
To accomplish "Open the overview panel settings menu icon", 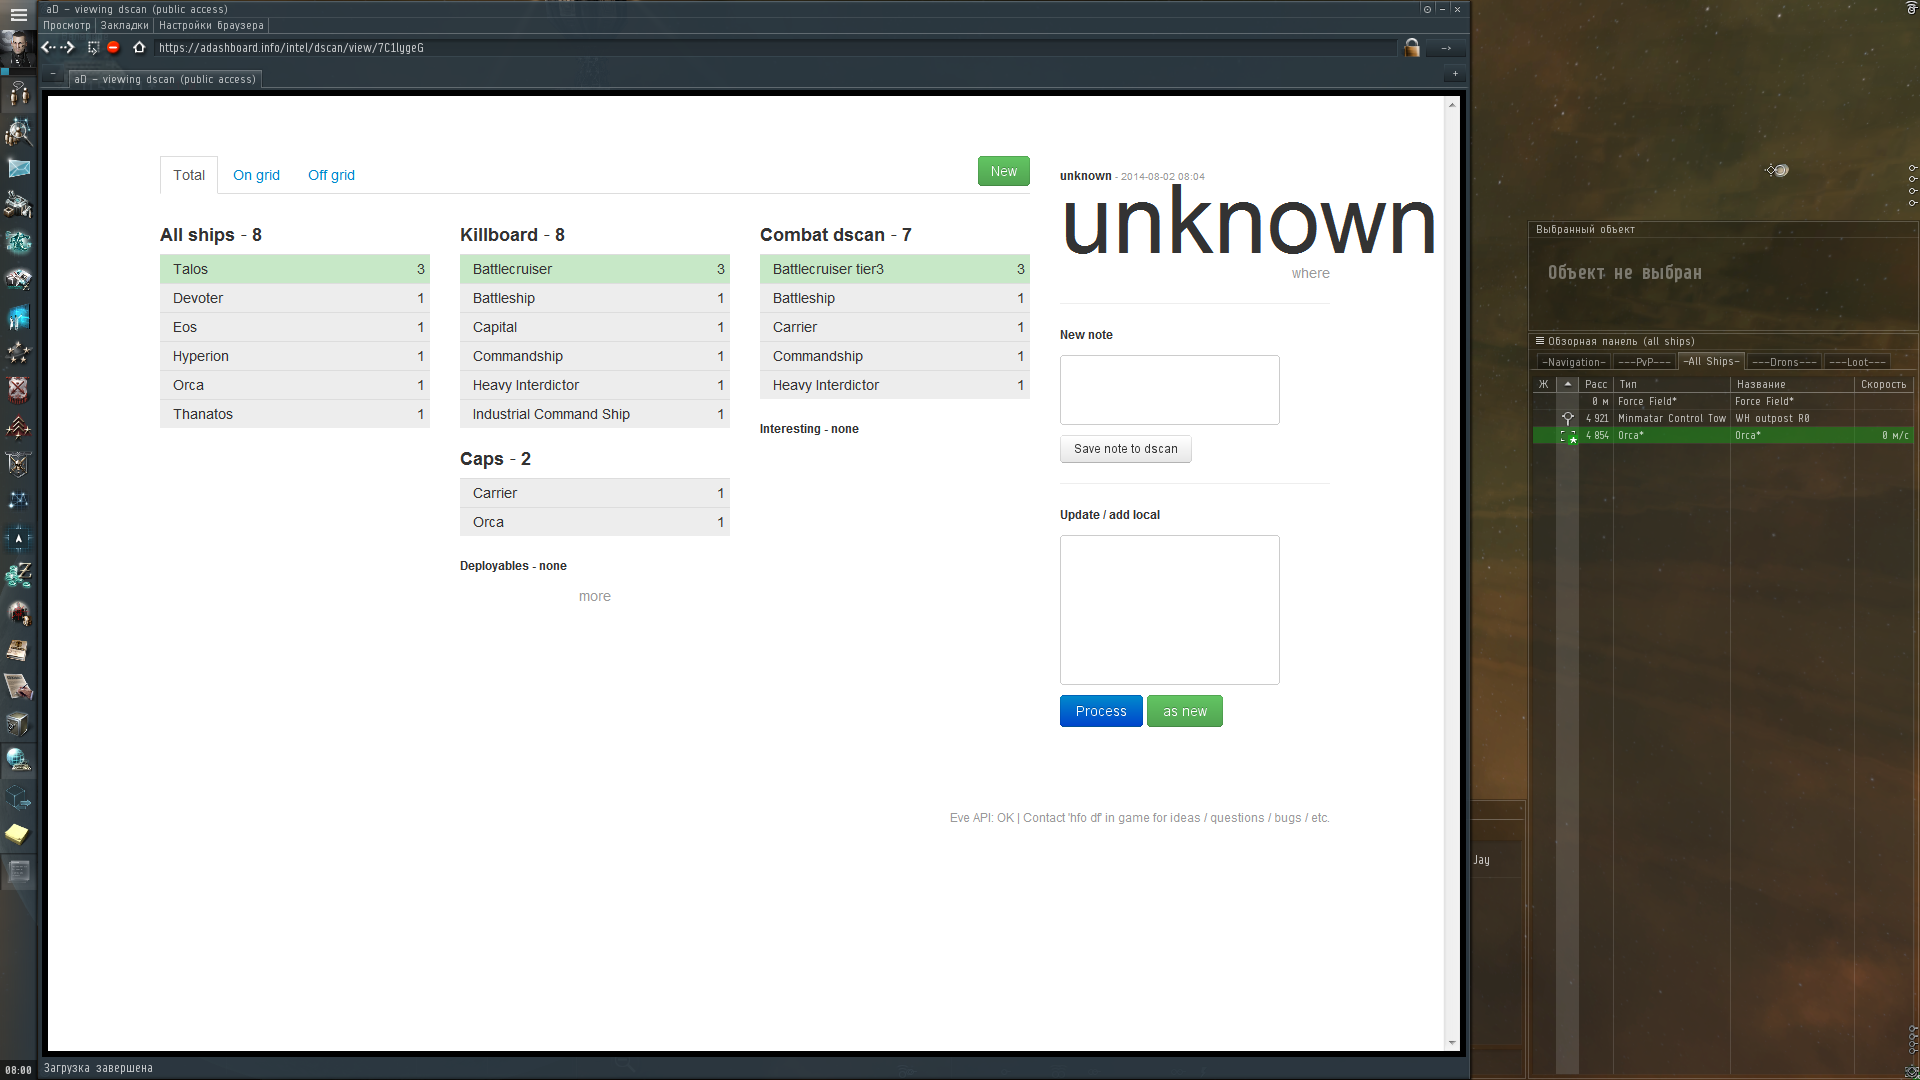I will (x=1540, y=341).
